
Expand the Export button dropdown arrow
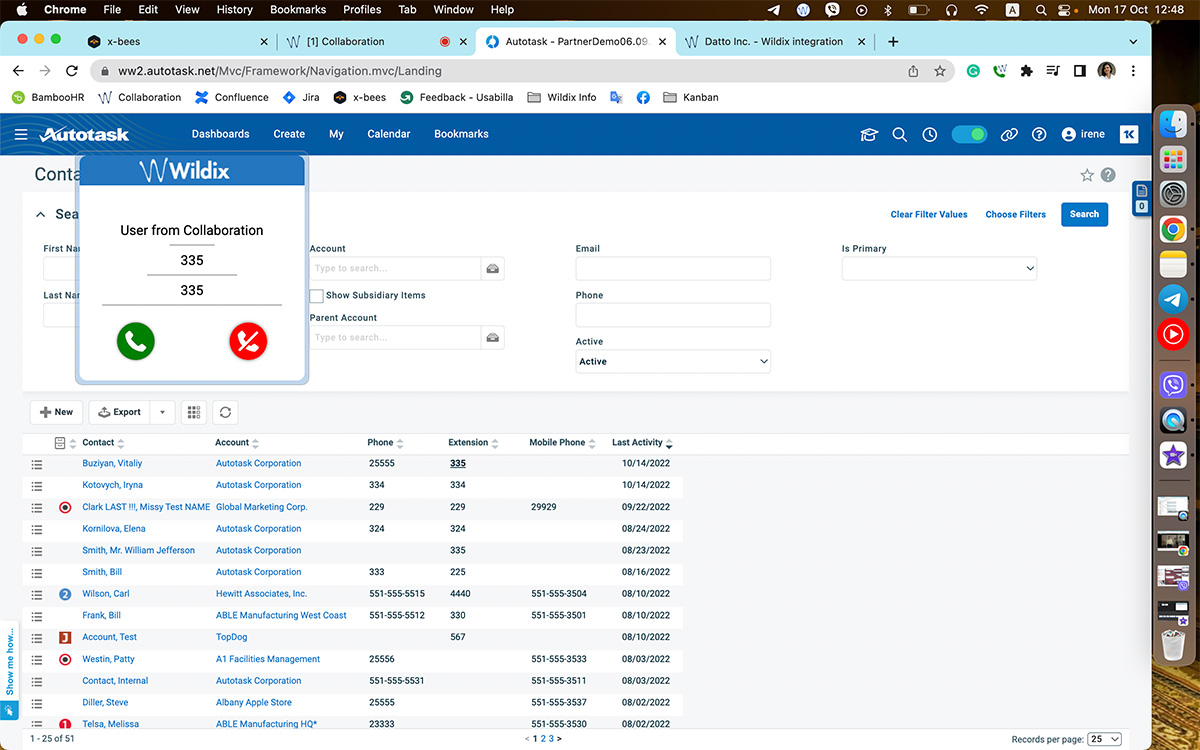162,411
